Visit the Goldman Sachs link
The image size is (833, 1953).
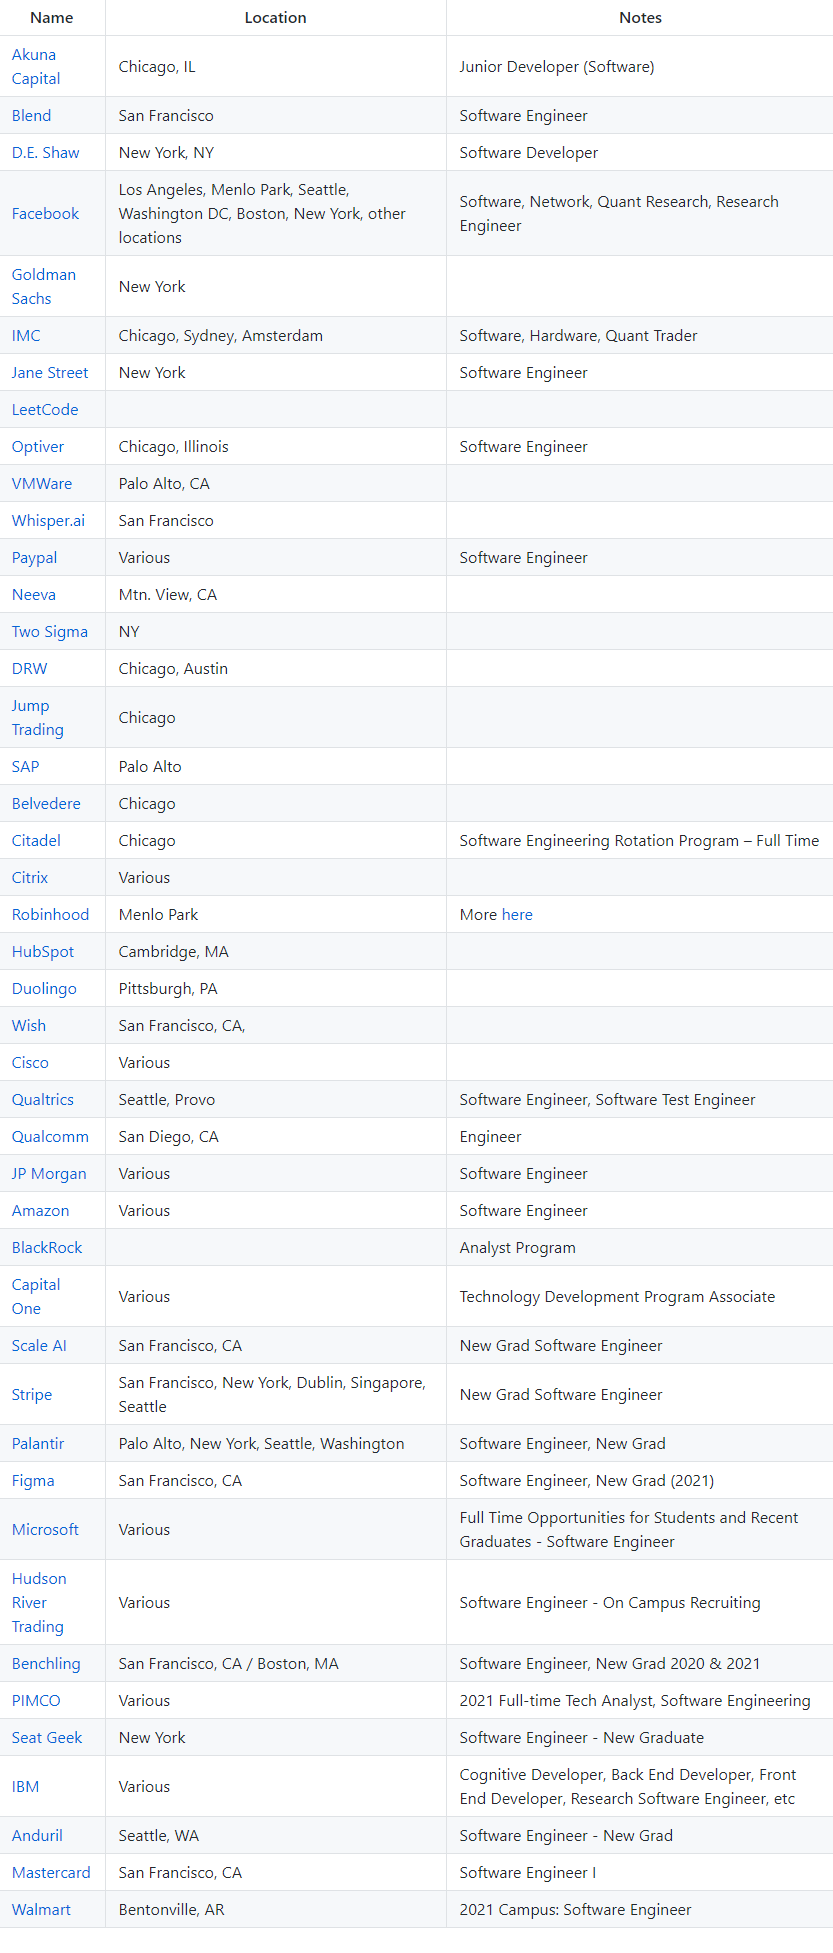click(x=43, y=287)
